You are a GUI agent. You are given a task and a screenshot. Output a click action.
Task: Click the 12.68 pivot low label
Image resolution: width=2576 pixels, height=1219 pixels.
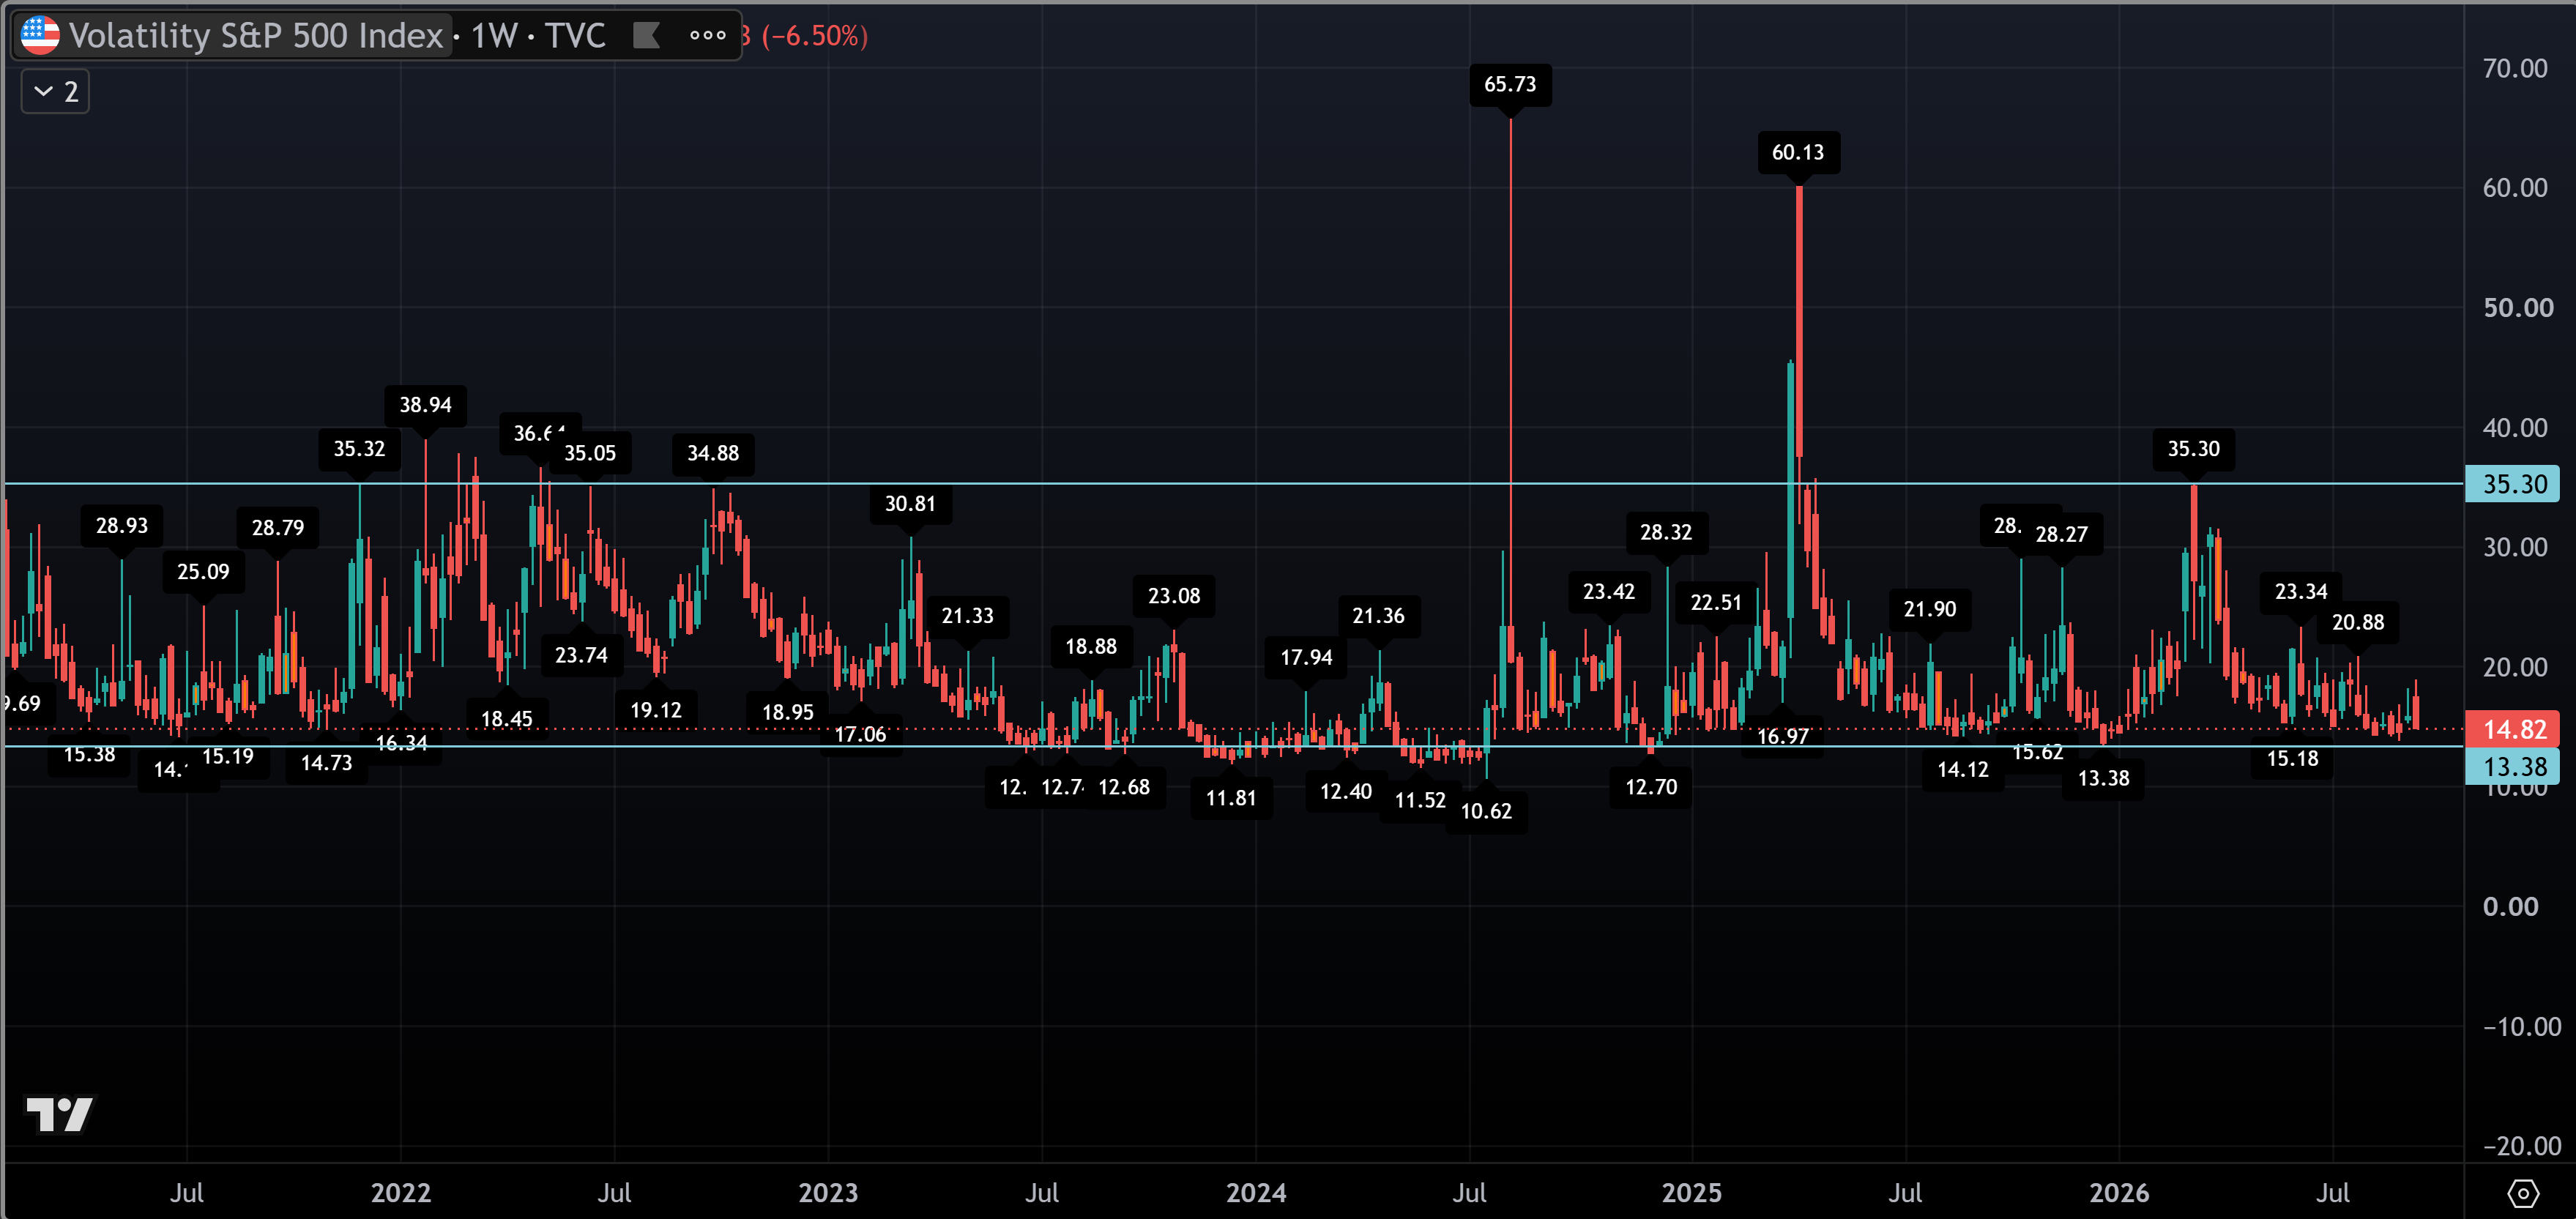(x=1124, y=787)
